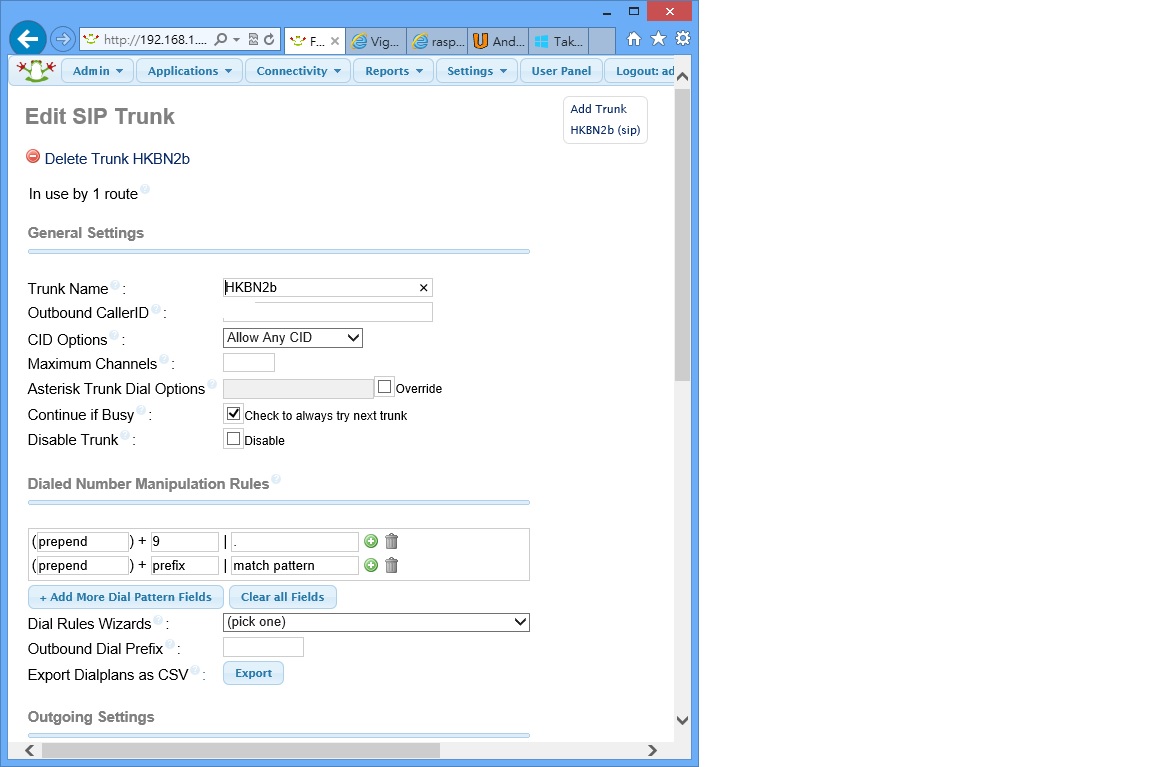The image size is (1152, 767).
Task: Expand the Dial Rules Wizards dropdown
Action: click(376, 622)
